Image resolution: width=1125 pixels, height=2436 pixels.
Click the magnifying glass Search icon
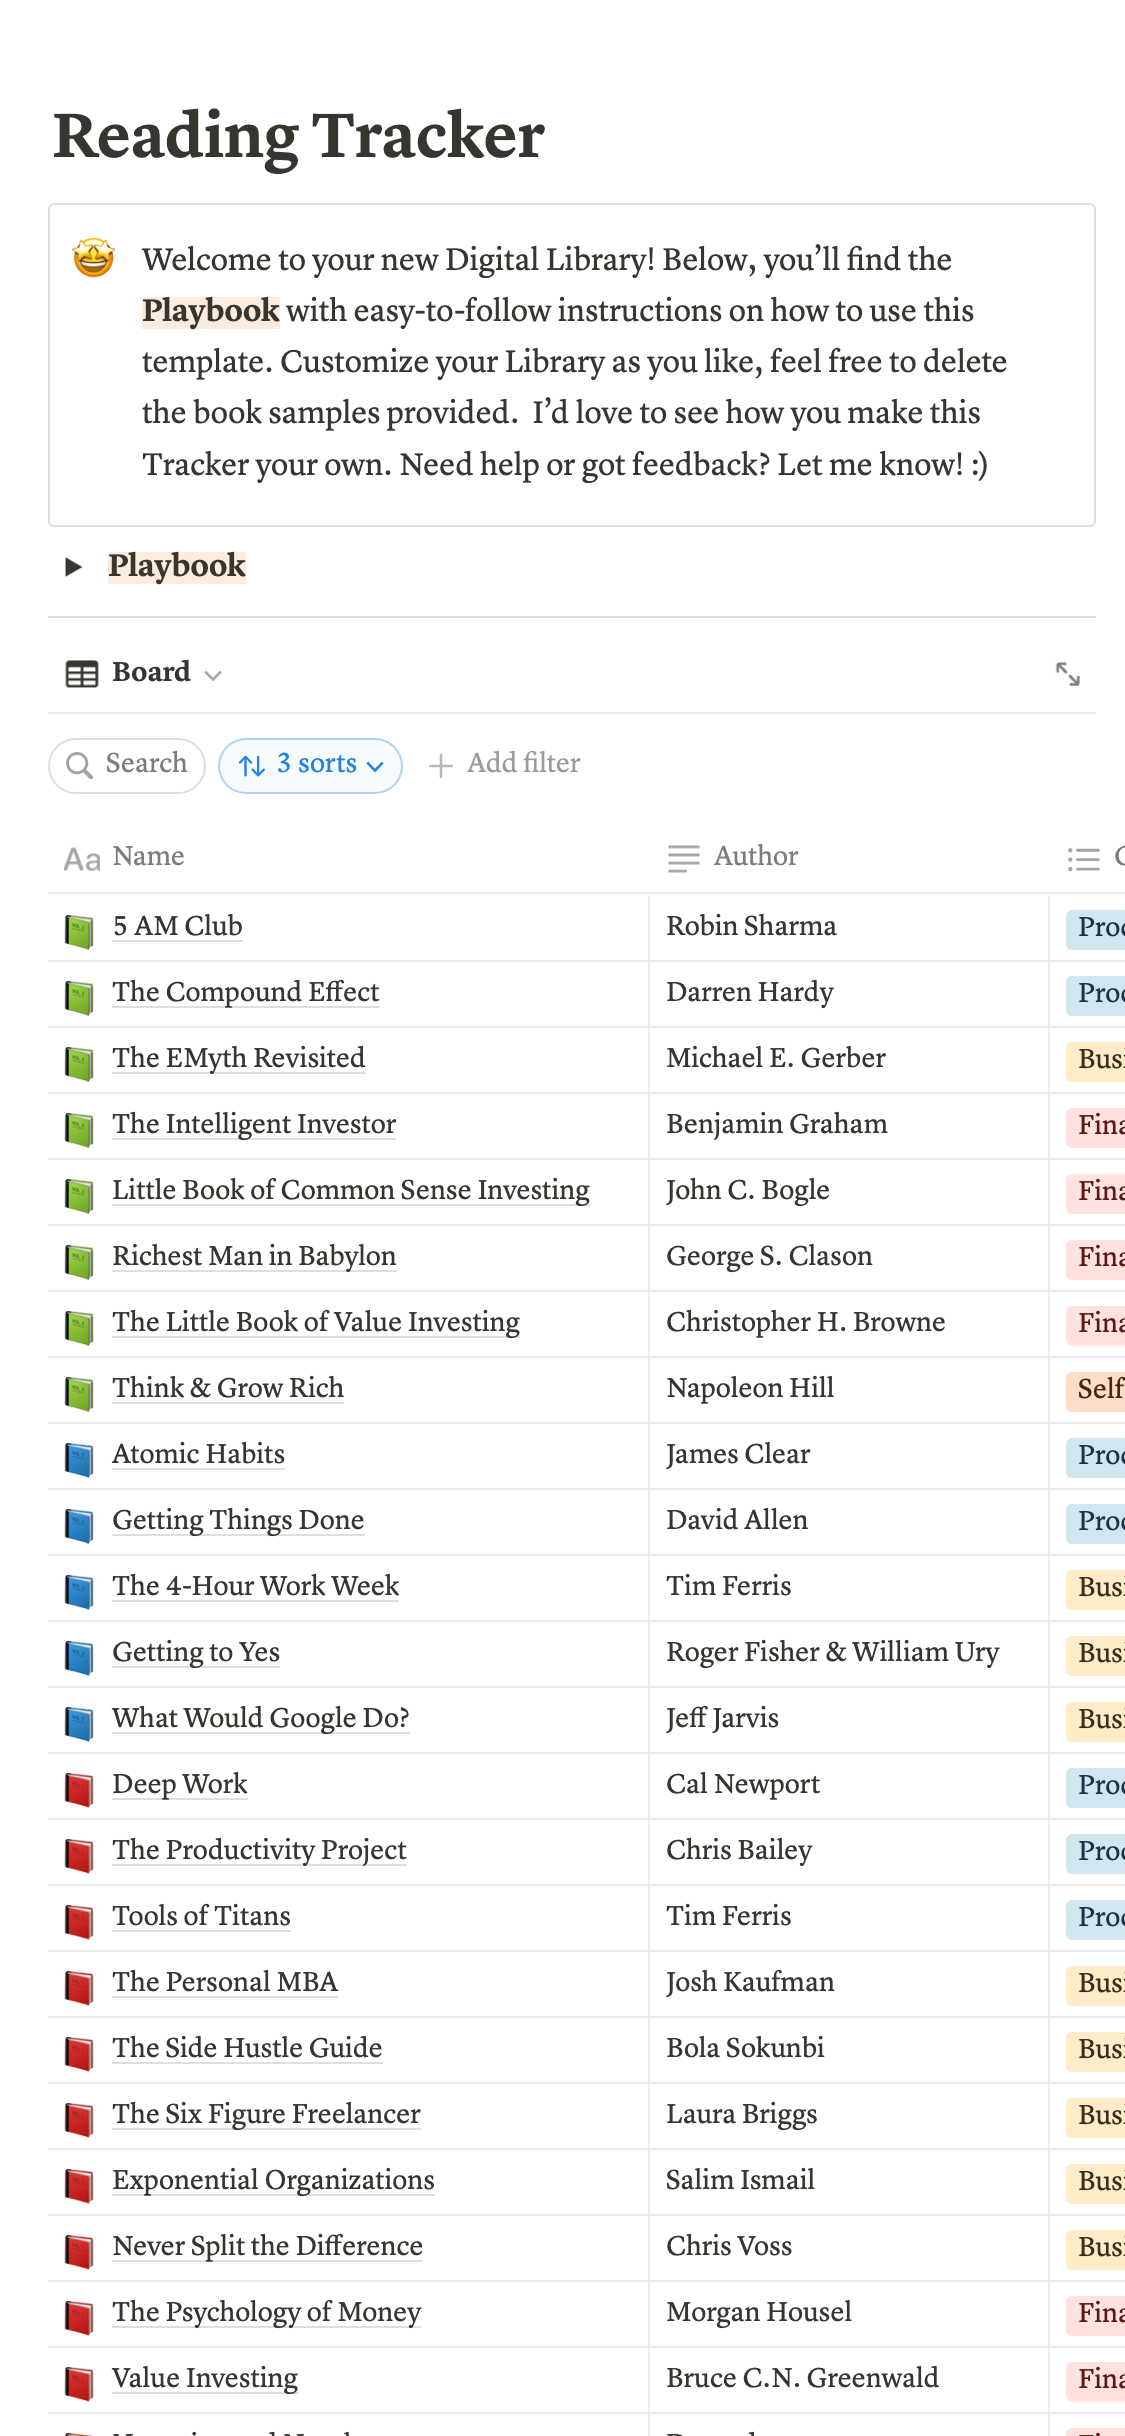tap(79, 765)
